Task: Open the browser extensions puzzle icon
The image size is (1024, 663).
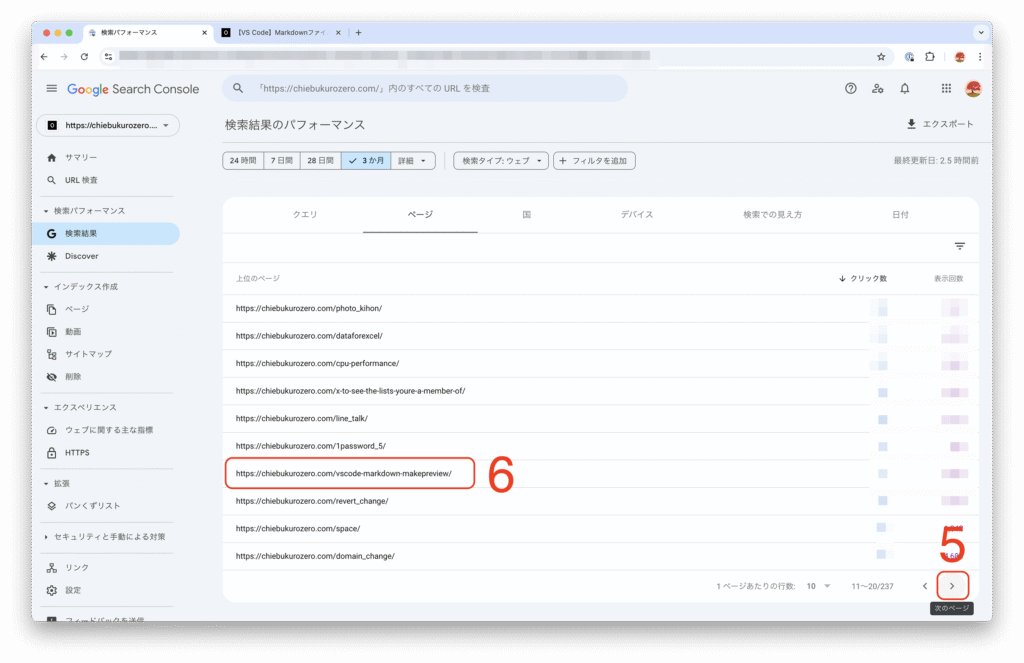Action: [930, 57]
